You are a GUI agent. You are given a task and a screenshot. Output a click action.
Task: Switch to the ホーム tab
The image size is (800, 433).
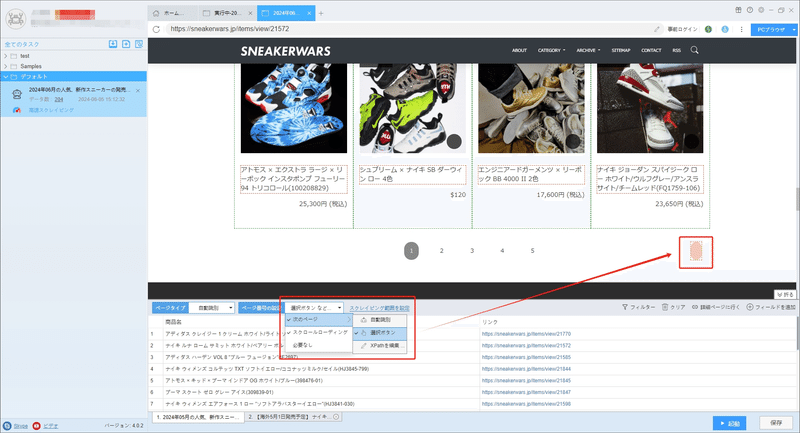tap(173, 13)
